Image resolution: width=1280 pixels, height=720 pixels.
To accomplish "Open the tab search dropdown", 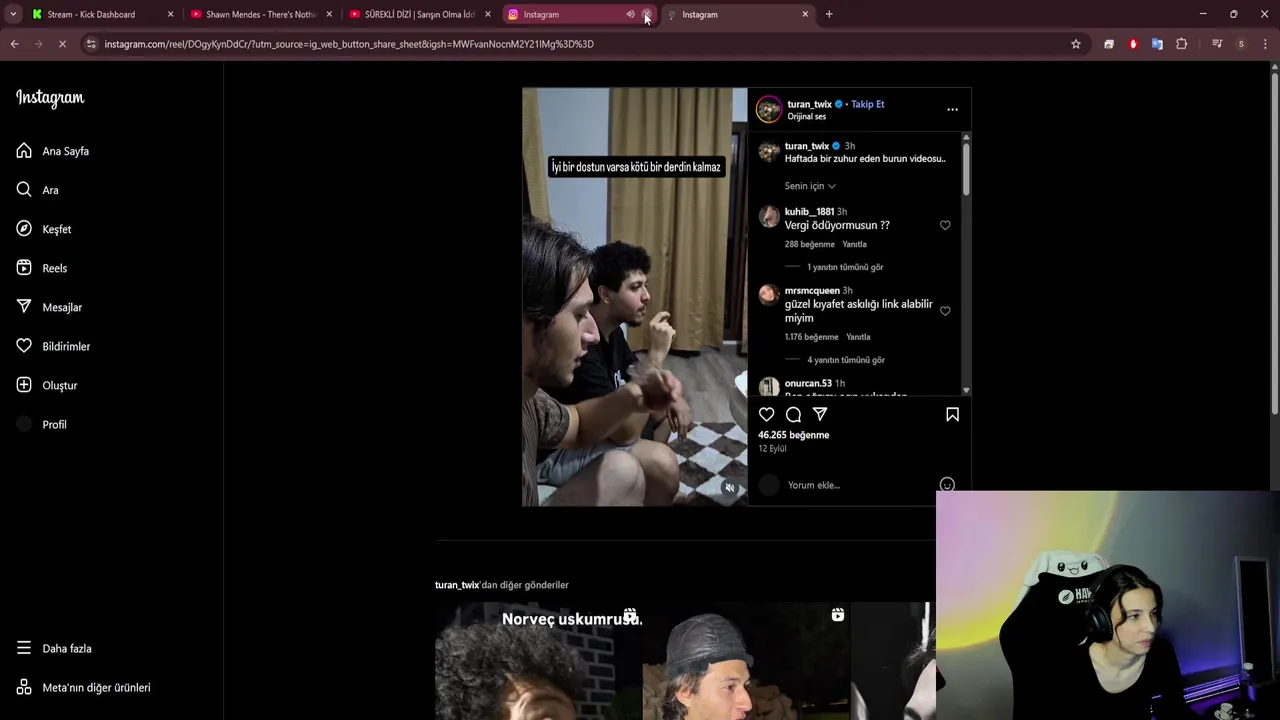I will coord(13,15).
